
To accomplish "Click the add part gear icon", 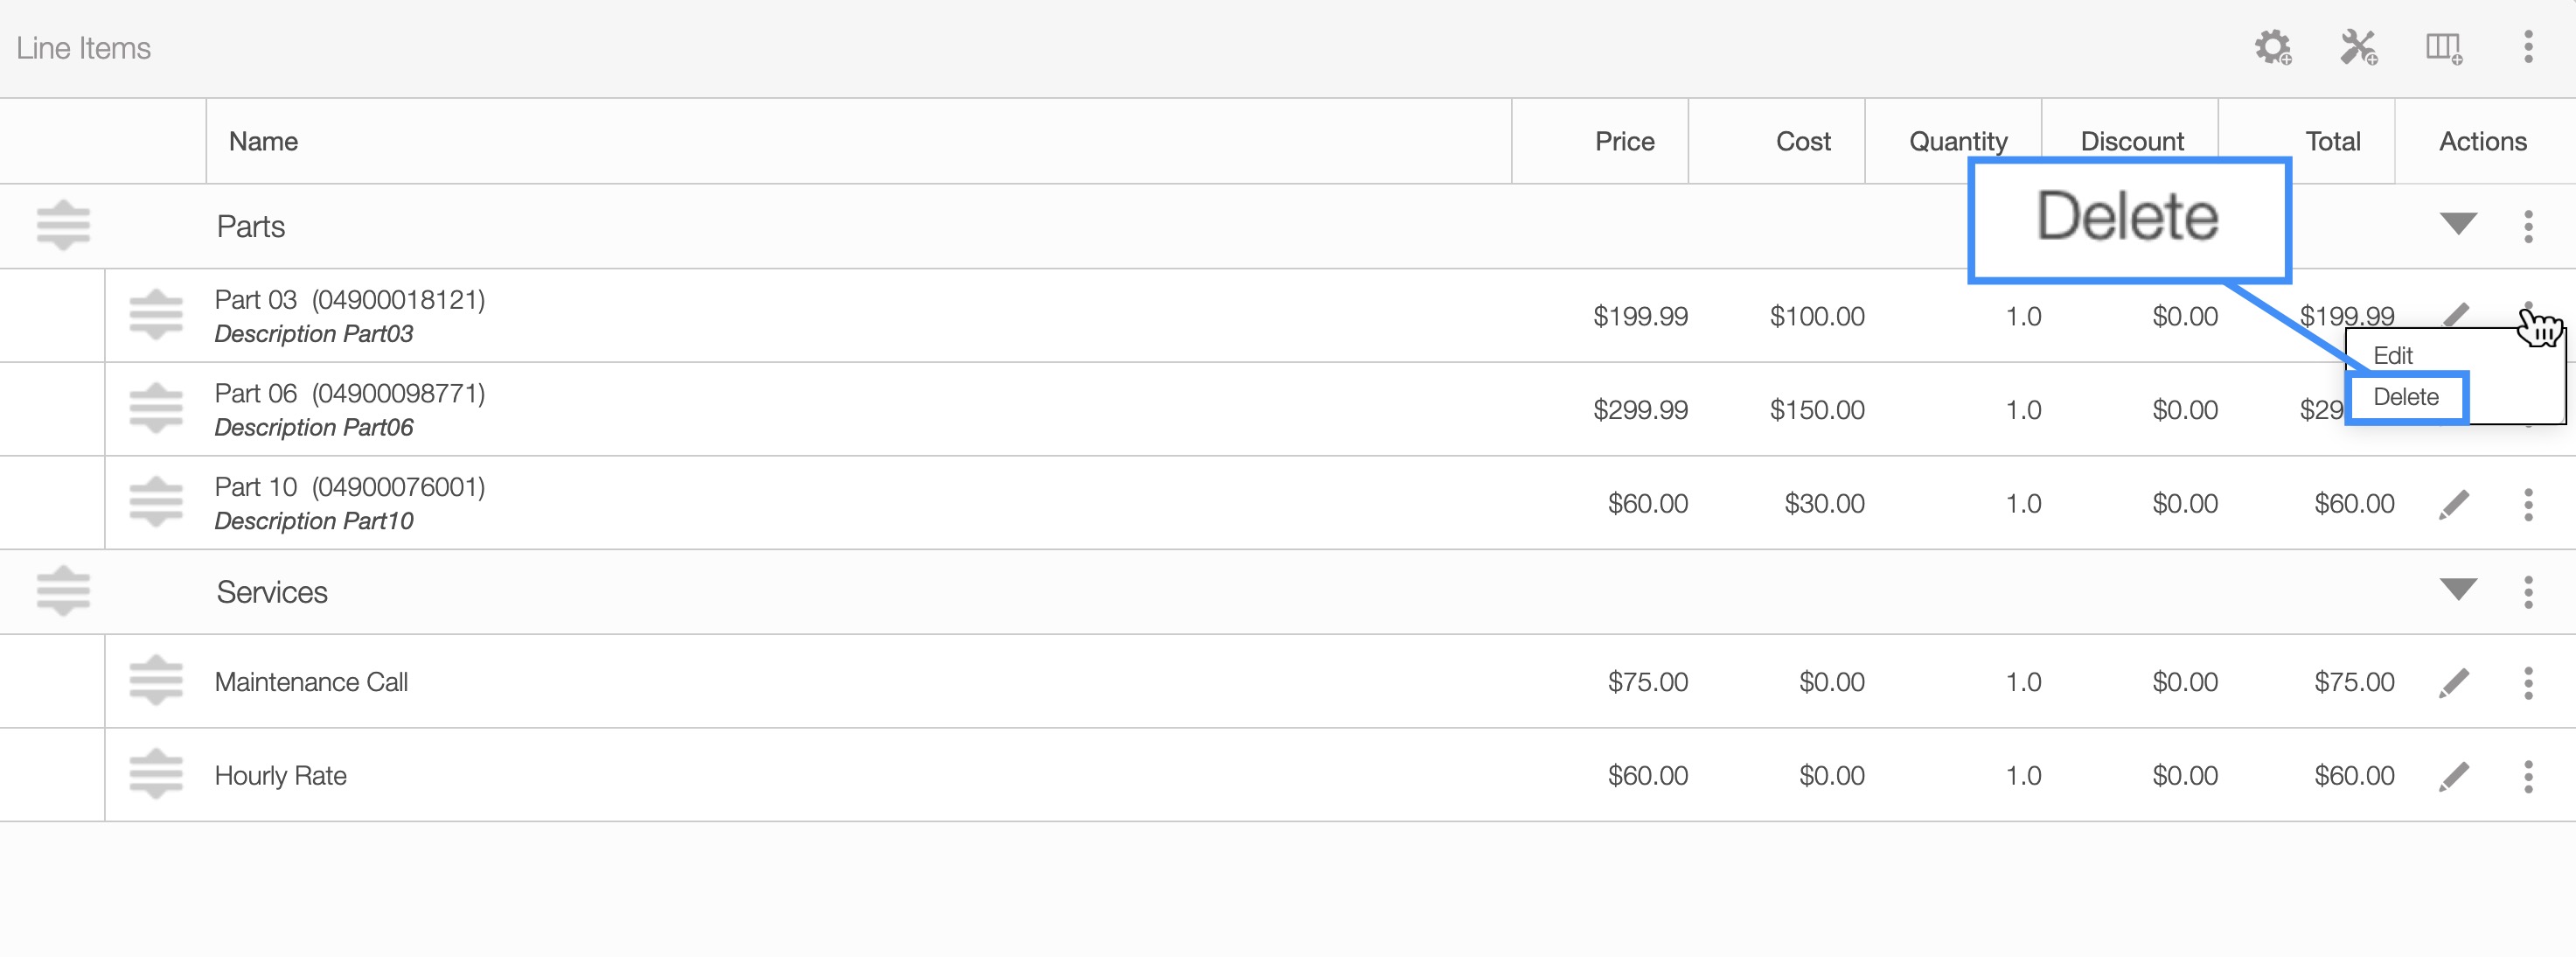I will coord(2272,47).
